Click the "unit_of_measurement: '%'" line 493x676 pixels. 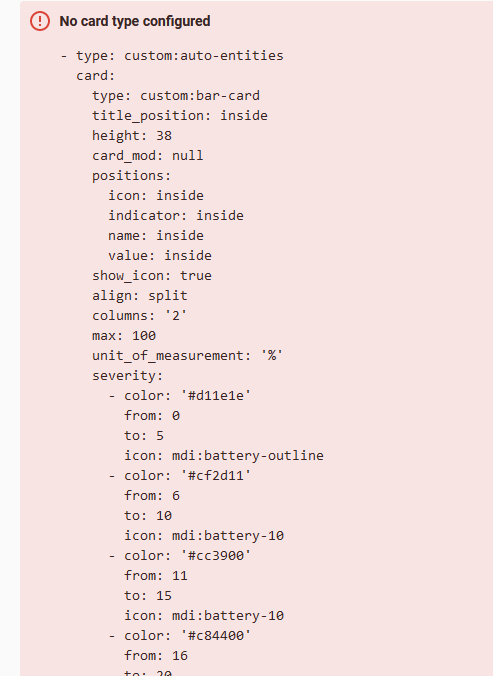tap(187, 356)
